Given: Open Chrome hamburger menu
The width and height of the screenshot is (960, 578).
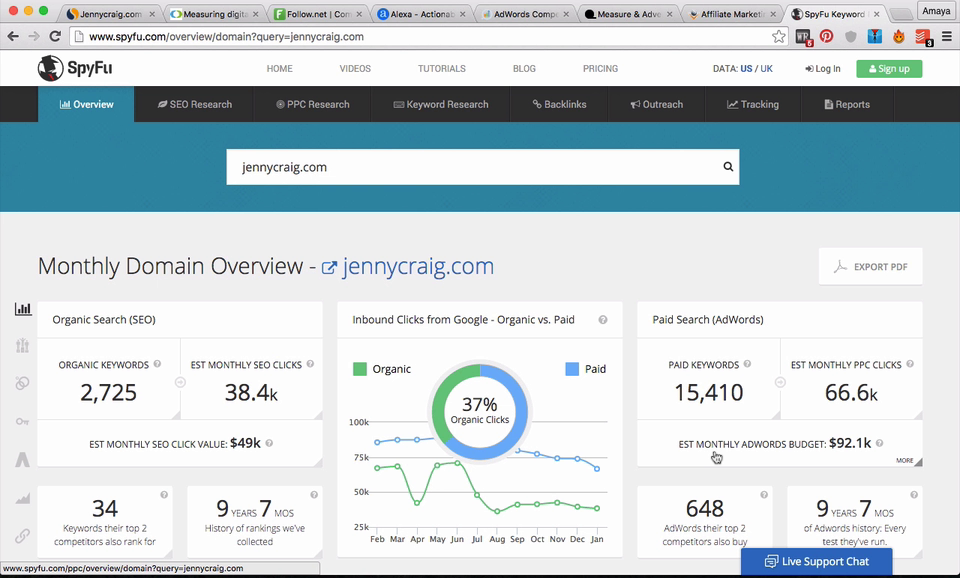Looking at the screenshot, I should tap(947, 37).
